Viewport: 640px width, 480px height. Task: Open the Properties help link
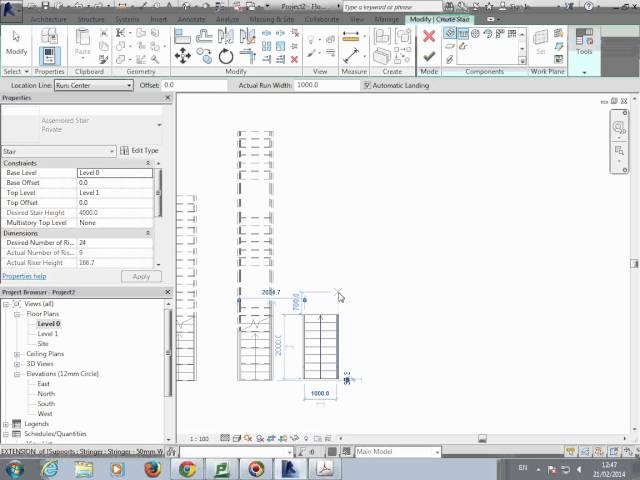[x=24, y=276]
